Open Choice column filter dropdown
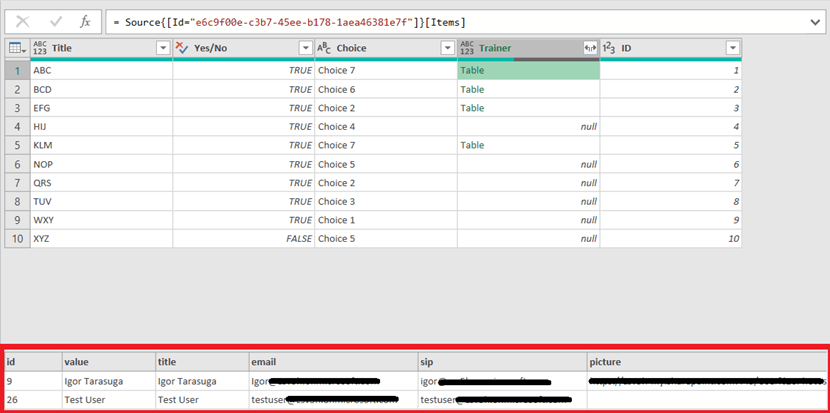This screenshot has width=830, height=413. click(x=448, y=48)
